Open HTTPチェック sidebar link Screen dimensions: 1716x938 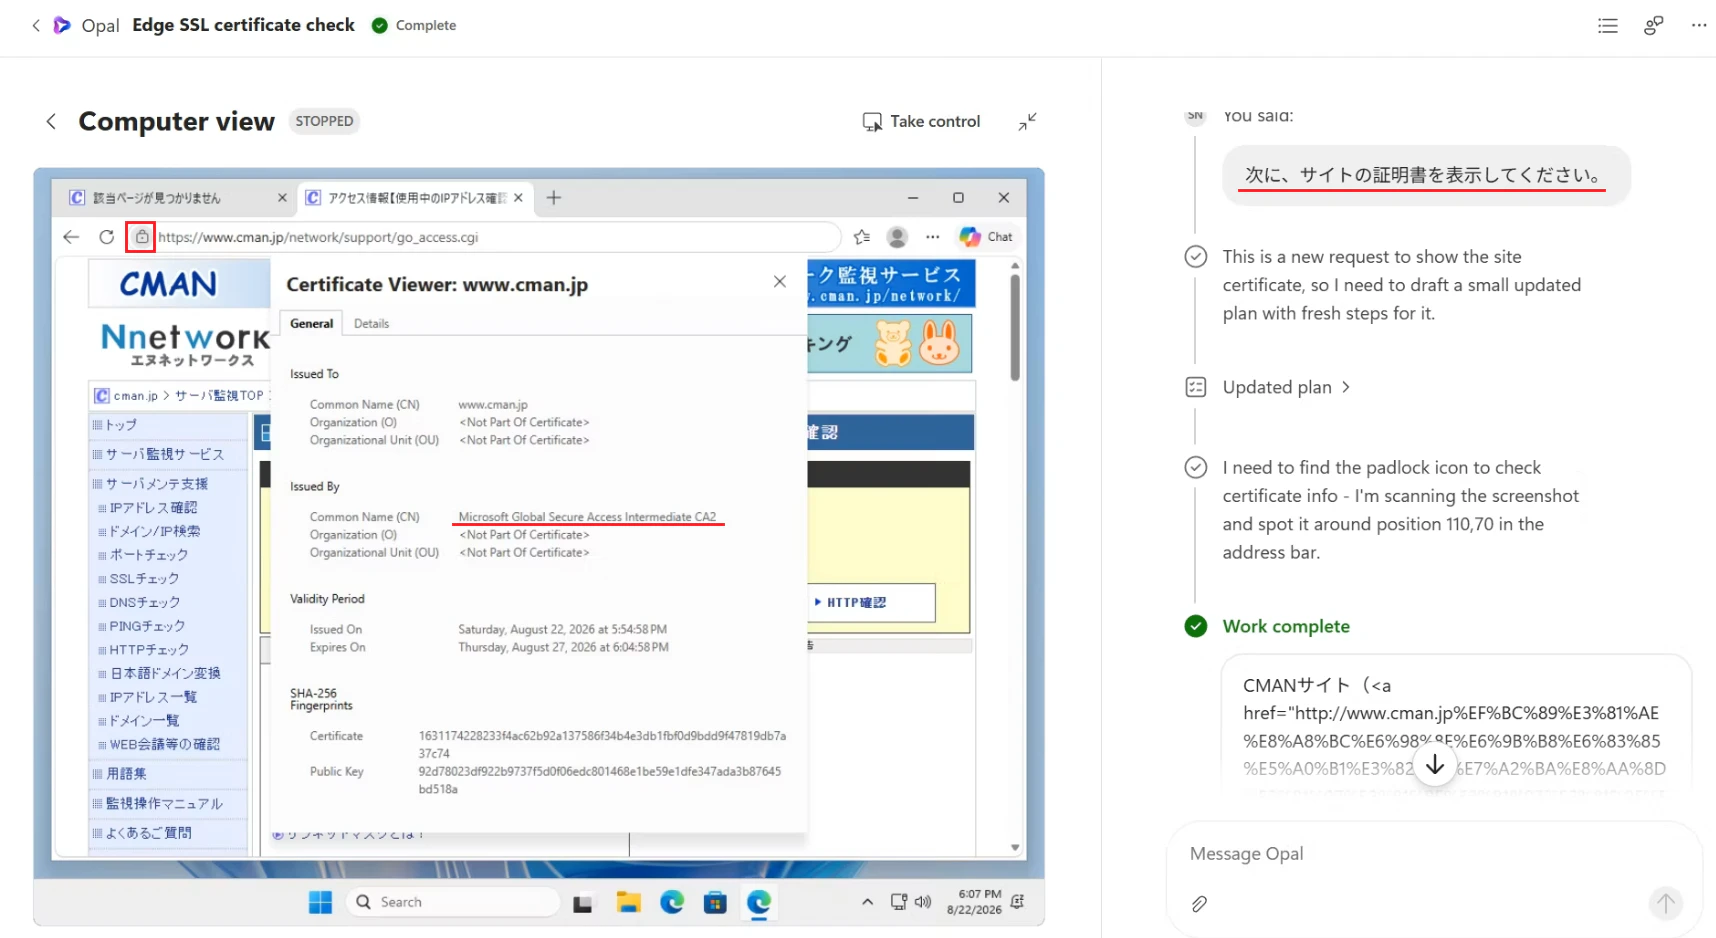pyautogui.click(x=149, y=650)
